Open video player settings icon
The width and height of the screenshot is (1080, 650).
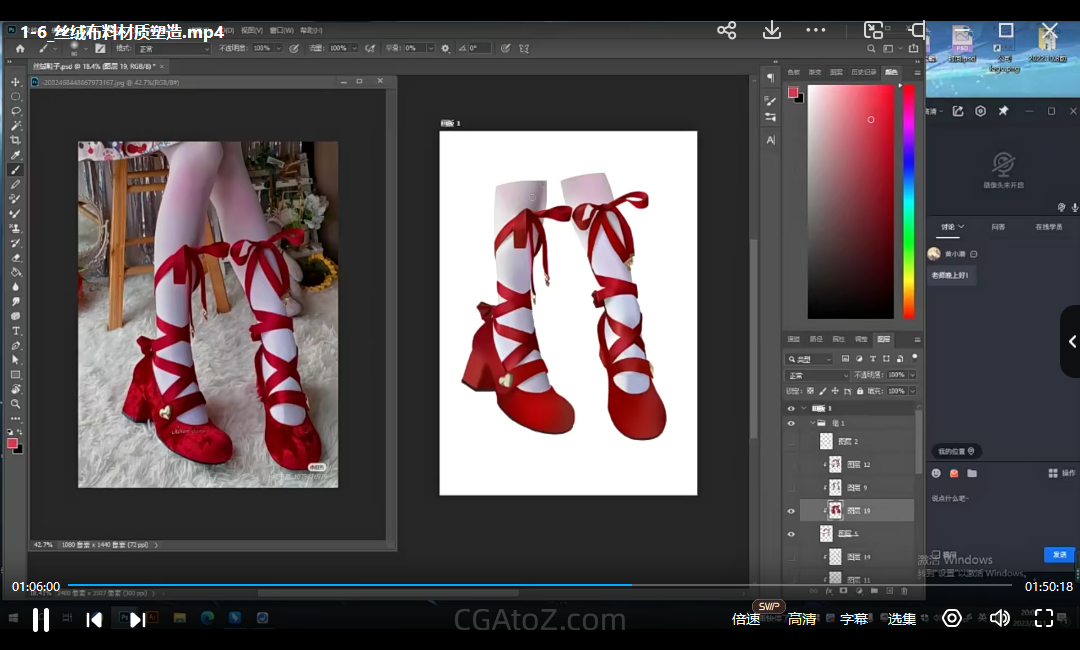pos(952,618)
